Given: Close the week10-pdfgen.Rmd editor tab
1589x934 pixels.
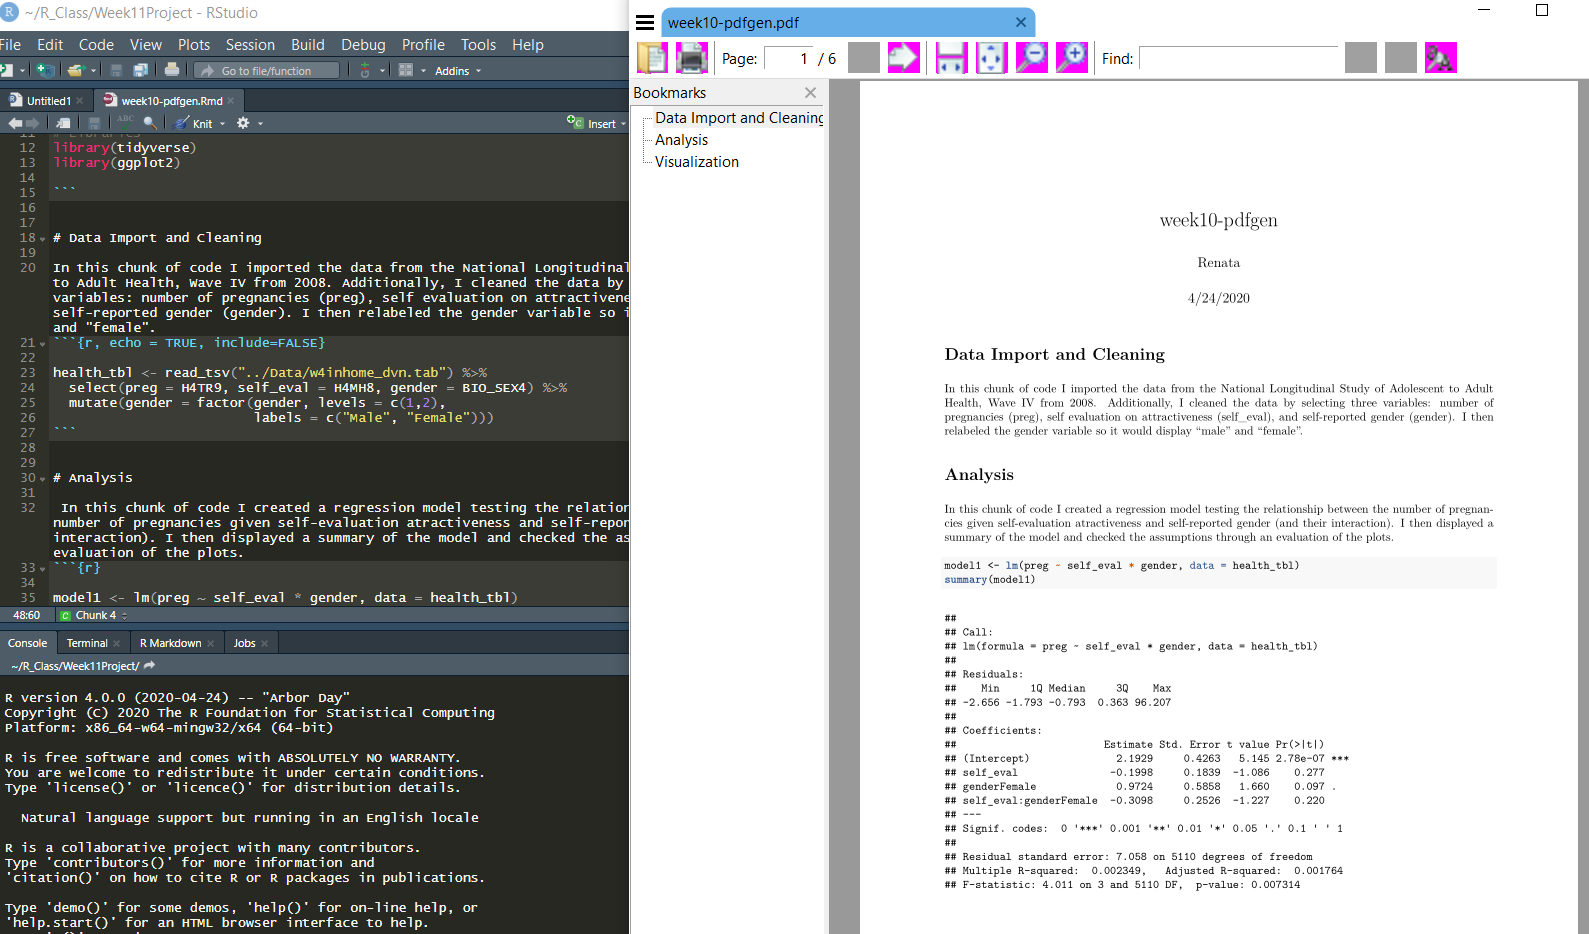Looking at the screenshot, I should [231, 101].
